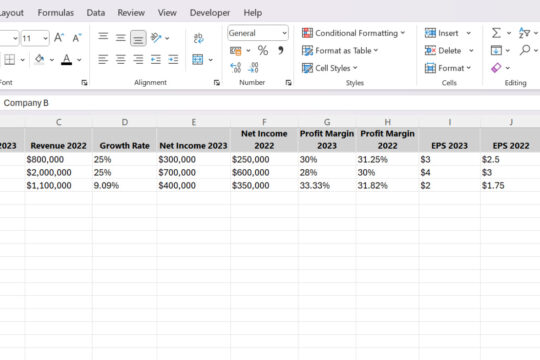Align text right
This screenshot has height=360, width=540.
(138, 59)
